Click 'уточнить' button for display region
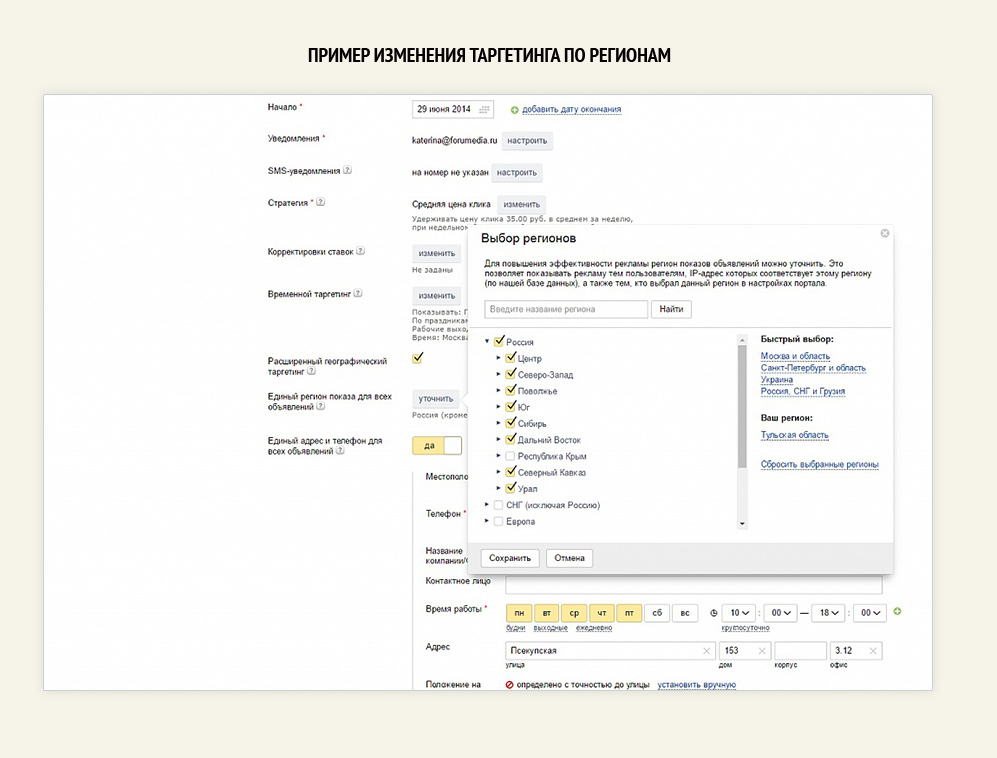997x758 pixels. 436,399
